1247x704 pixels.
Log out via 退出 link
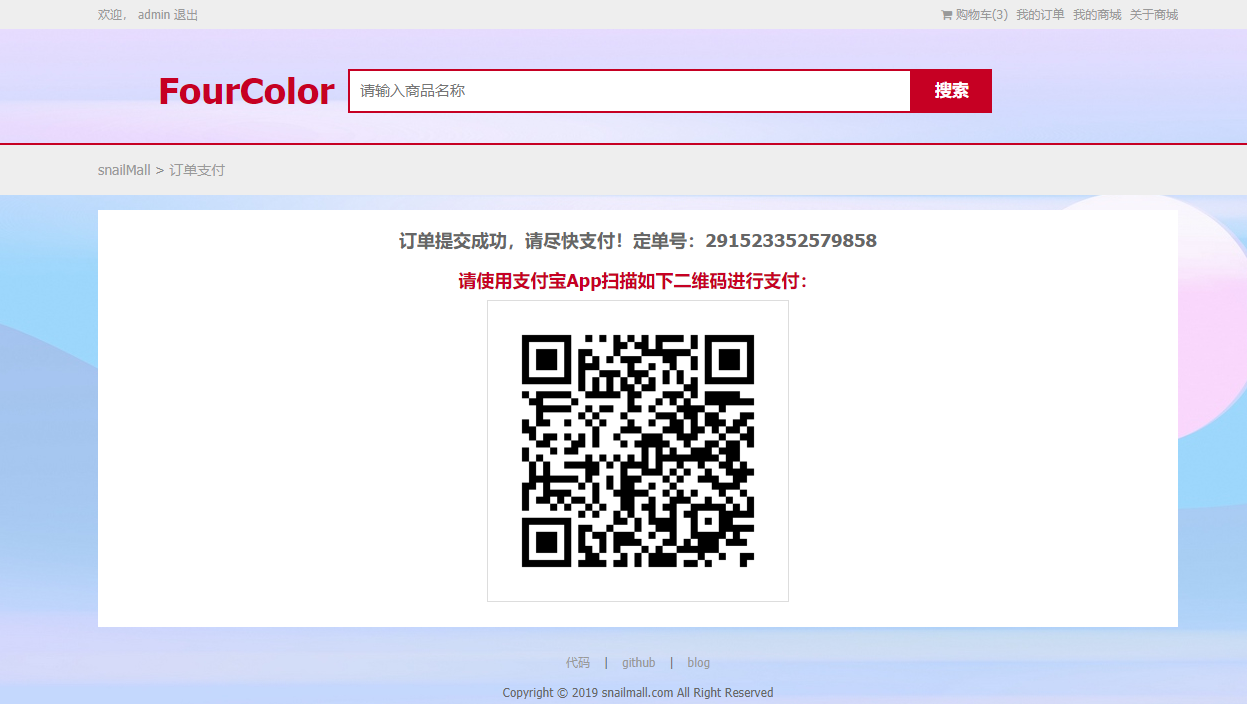coord(186,15)
